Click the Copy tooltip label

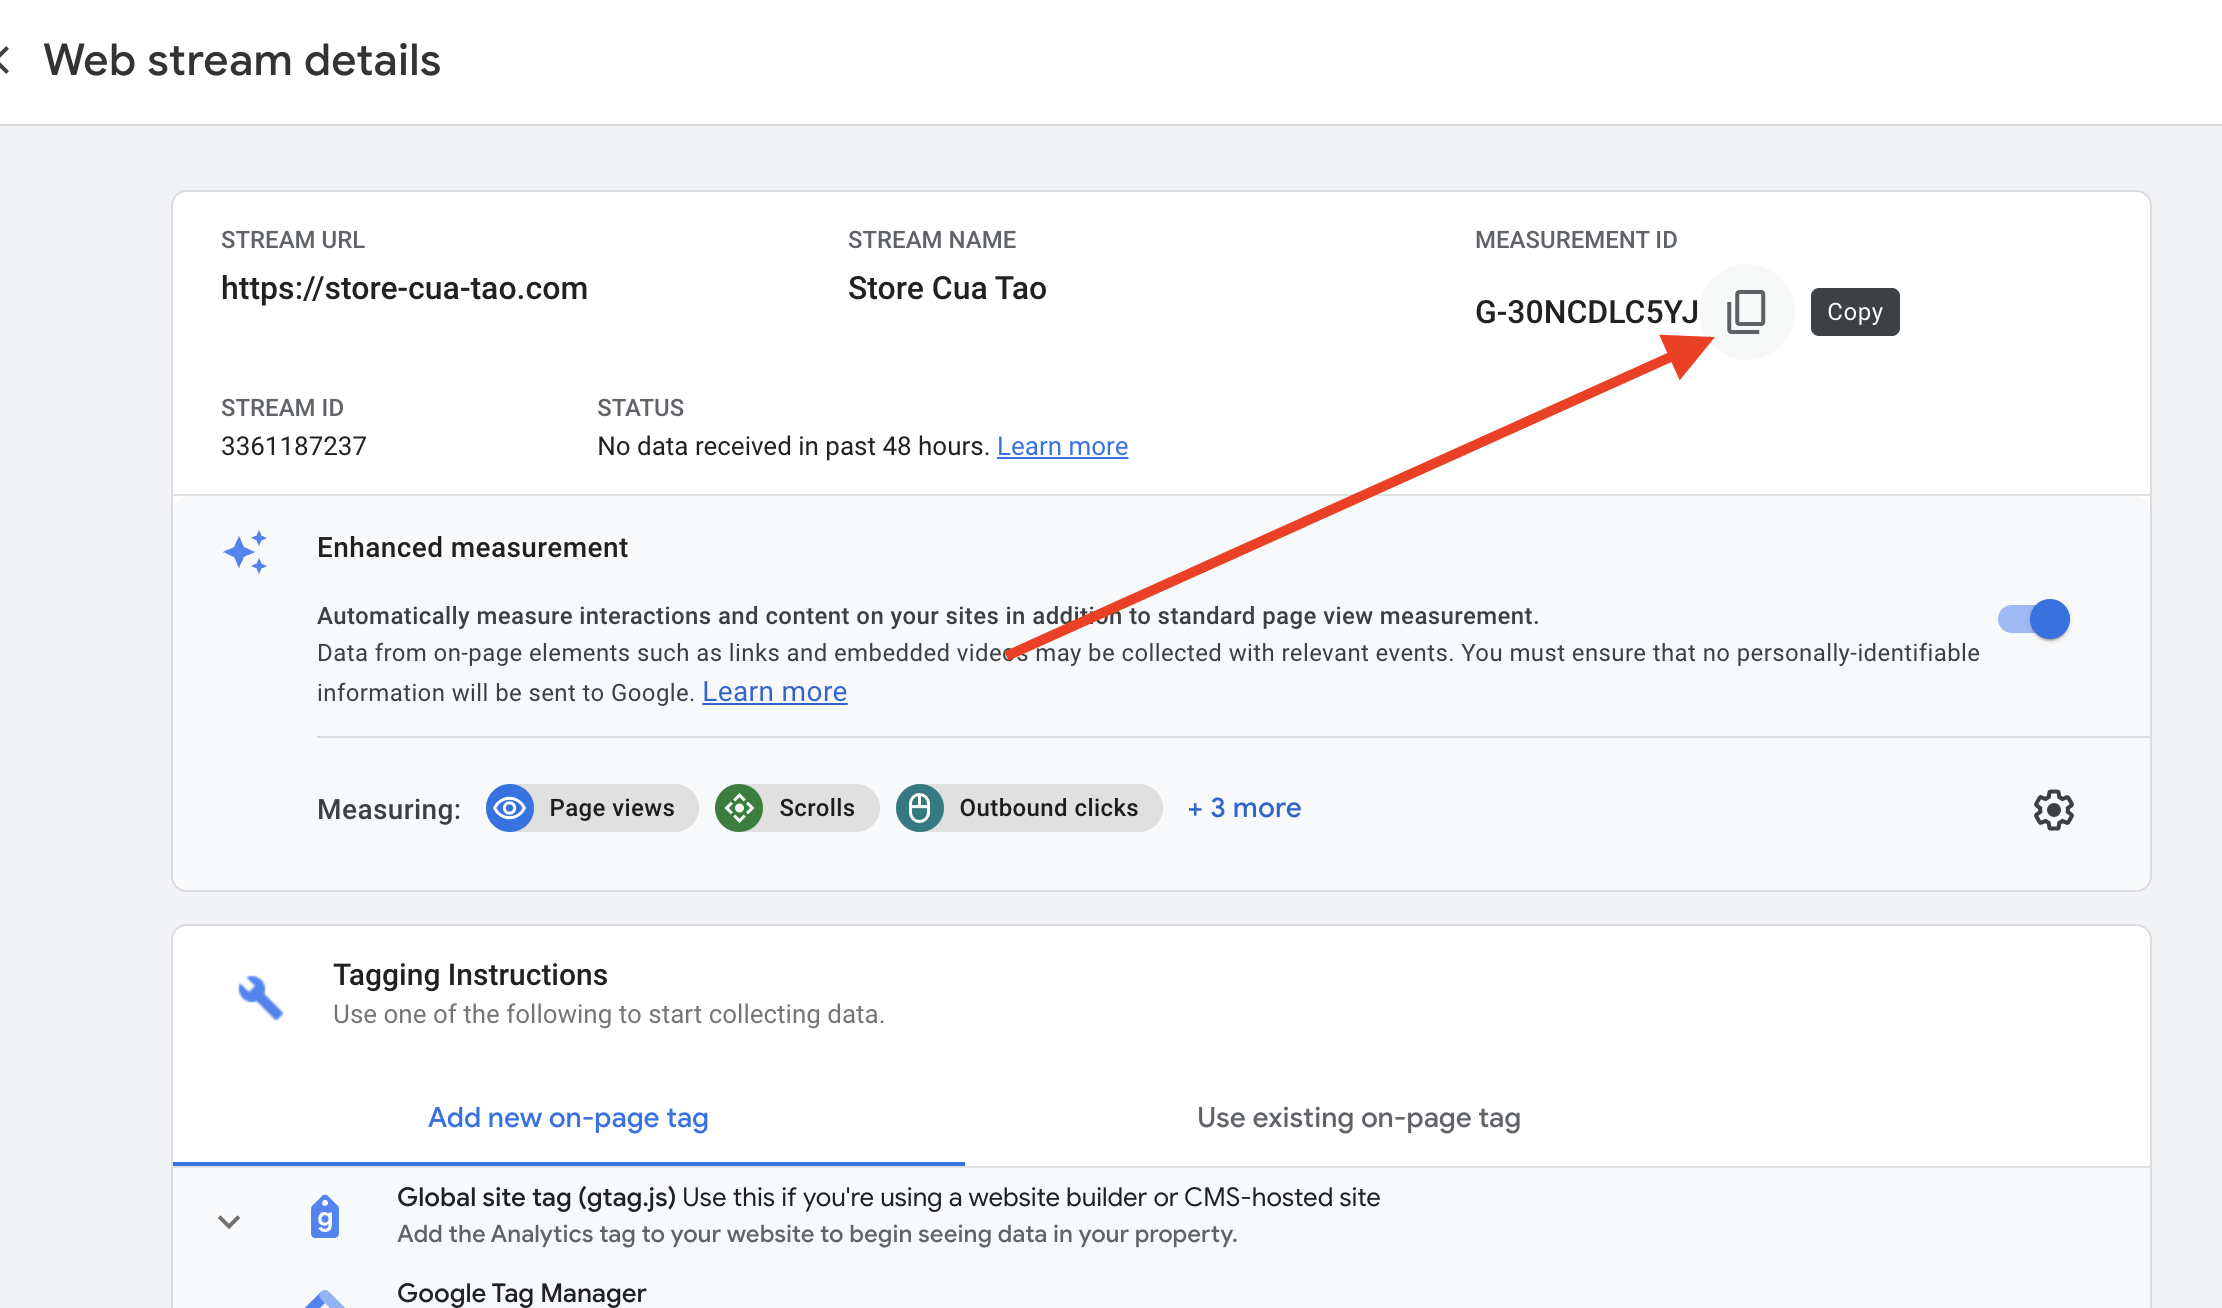[1854, 312]
